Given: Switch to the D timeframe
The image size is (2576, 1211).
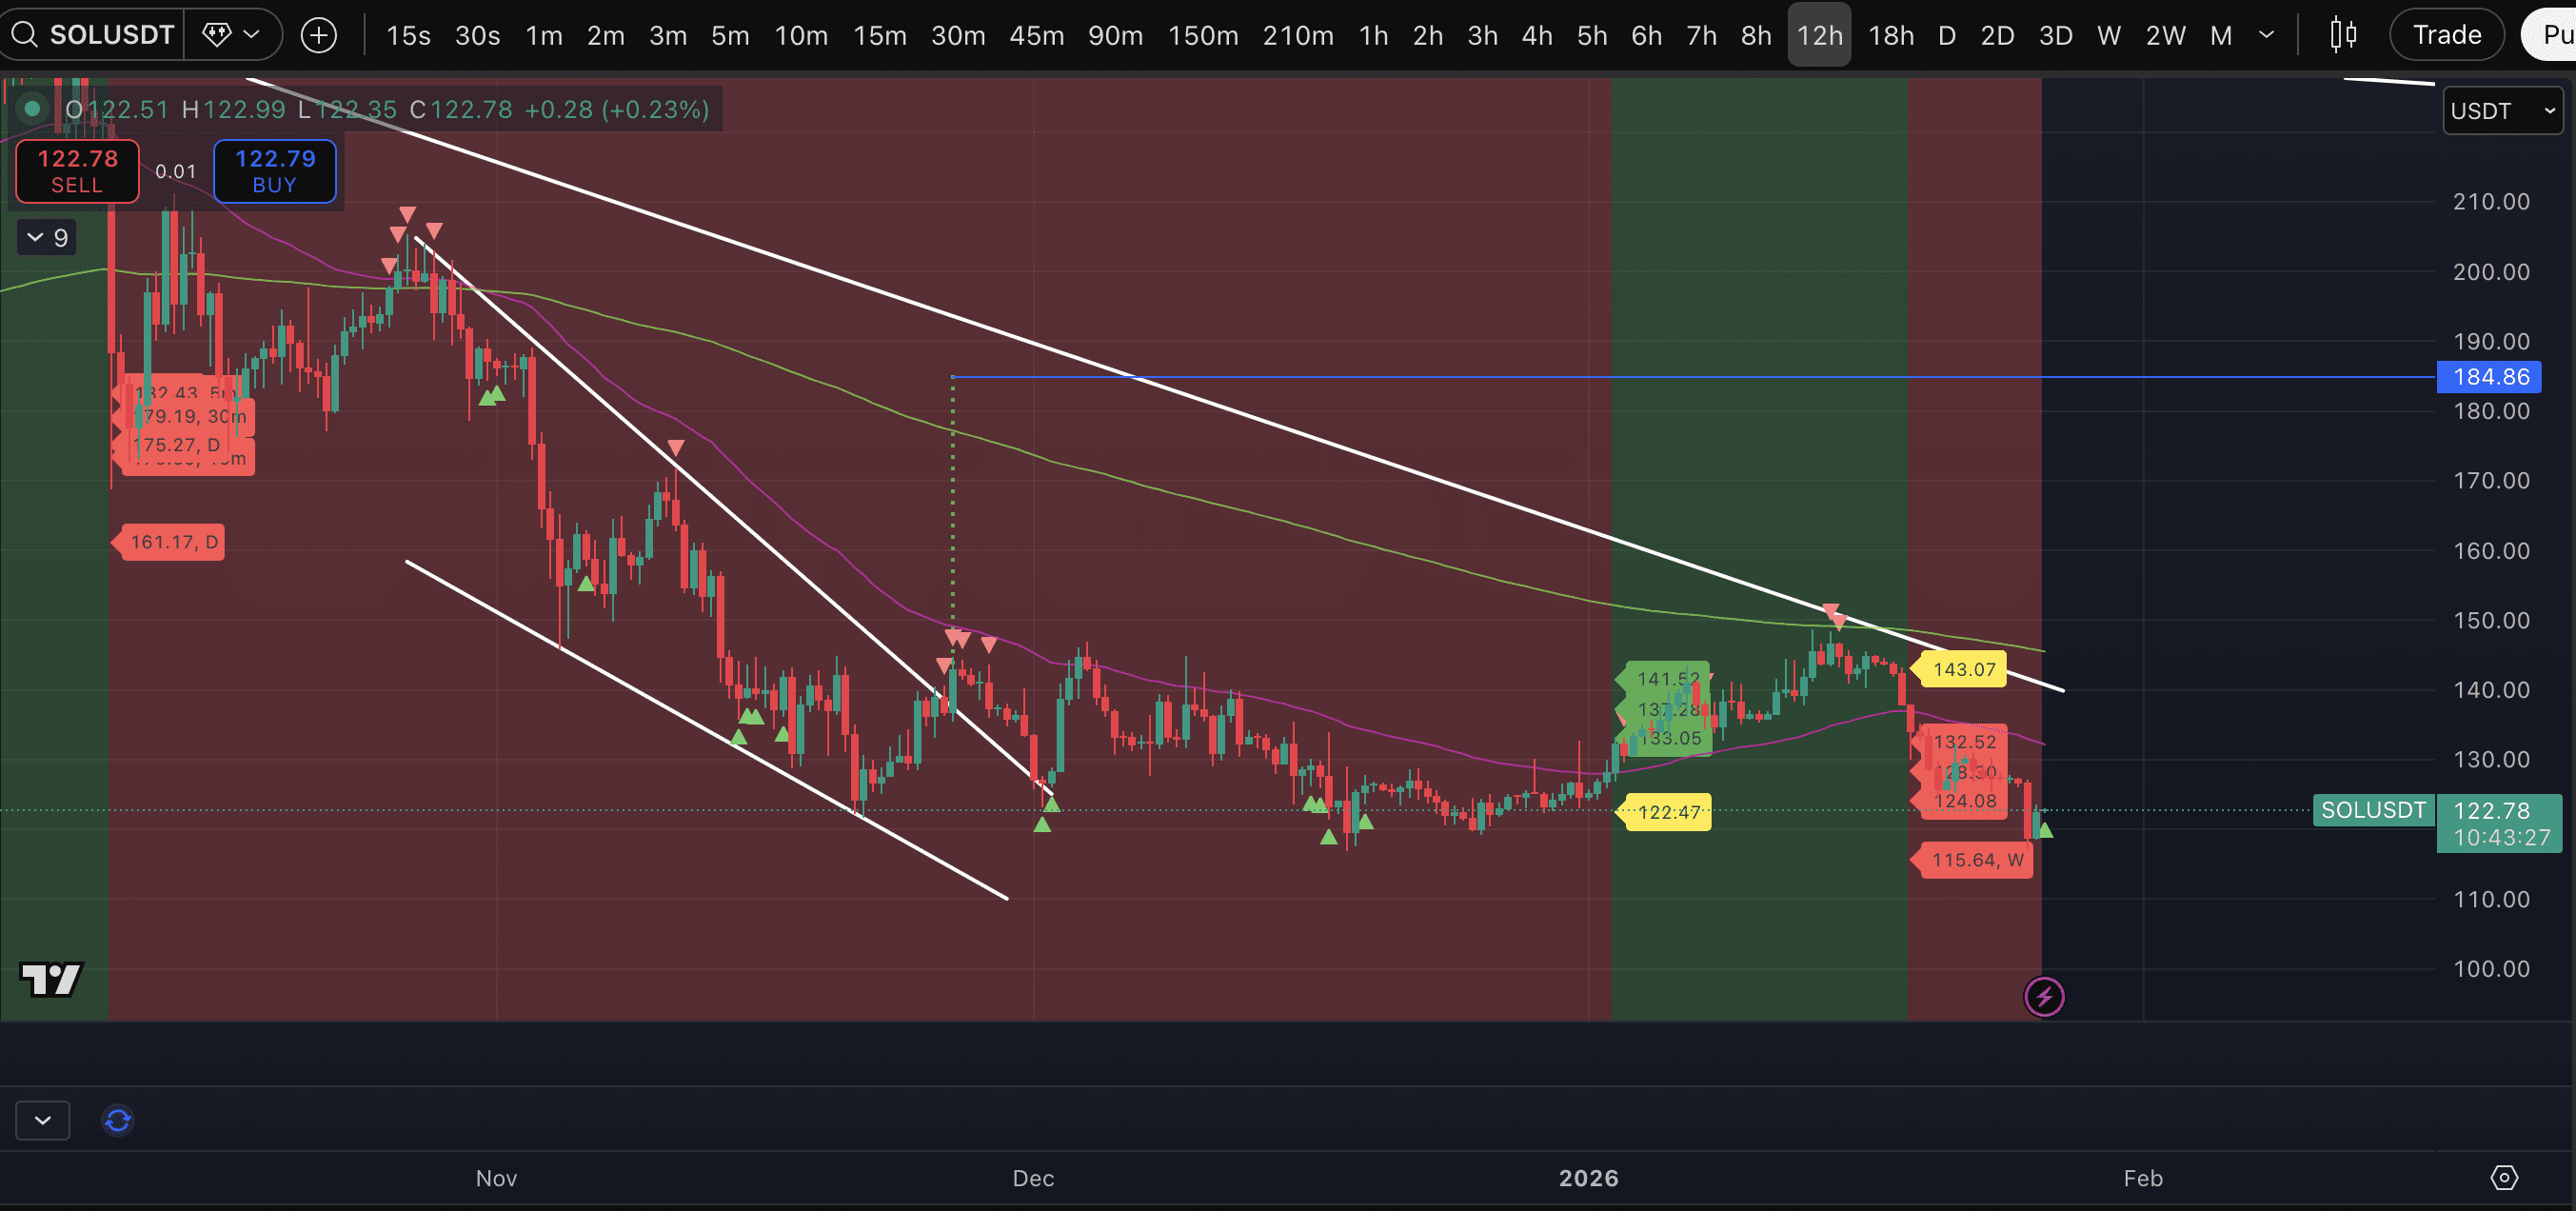Looking at the screenshot, I should pos(1946,35).
